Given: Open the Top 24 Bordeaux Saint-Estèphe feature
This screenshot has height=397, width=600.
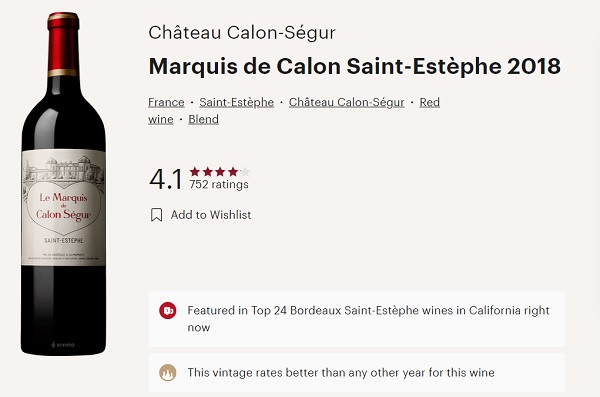Looking at the screenshot, I should [357, 319].
